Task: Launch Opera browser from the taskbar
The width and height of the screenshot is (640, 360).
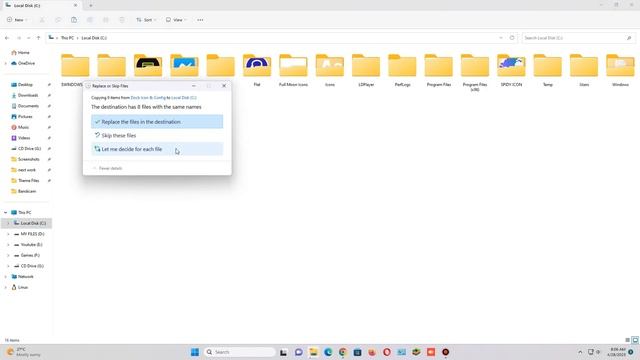Action: tap(387, 352)
